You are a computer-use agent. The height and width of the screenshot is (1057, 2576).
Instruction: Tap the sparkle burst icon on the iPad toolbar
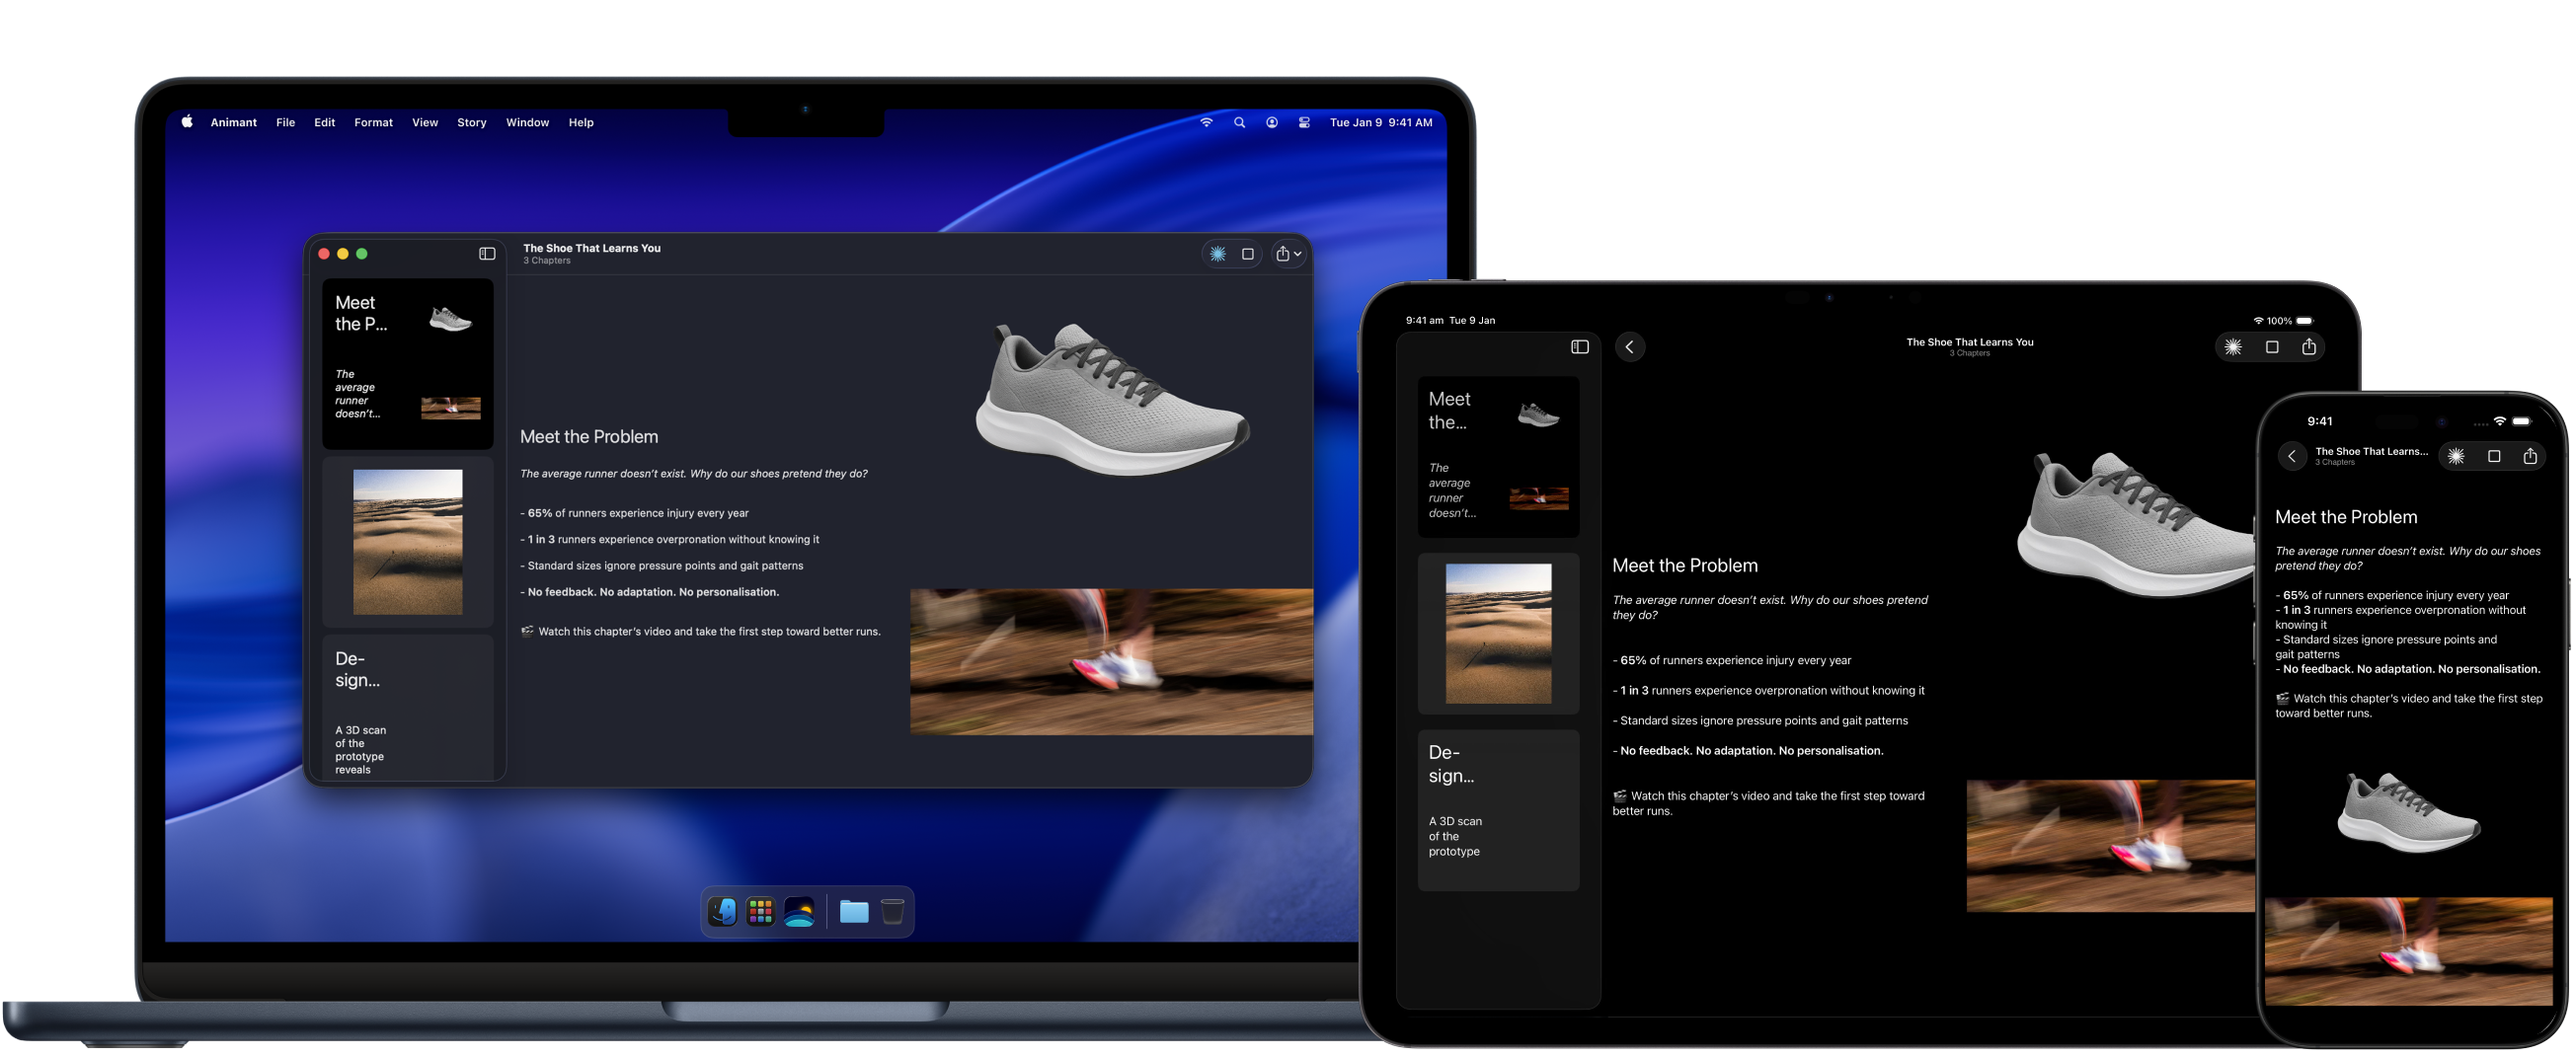2232,347
